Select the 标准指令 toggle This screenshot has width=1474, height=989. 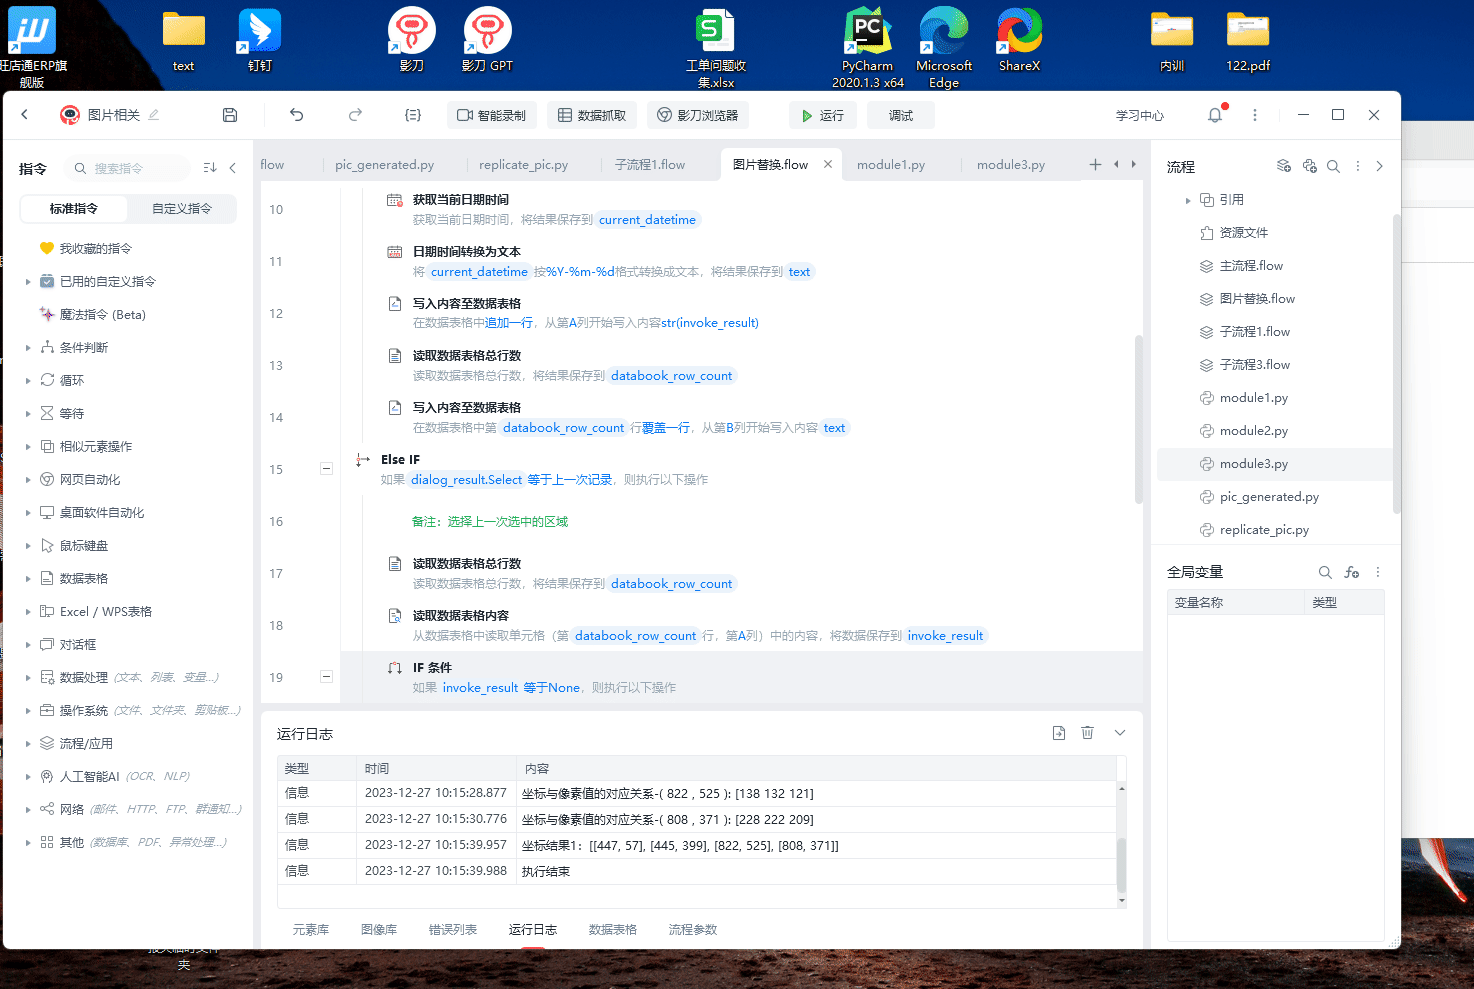[x=74, y=209]
